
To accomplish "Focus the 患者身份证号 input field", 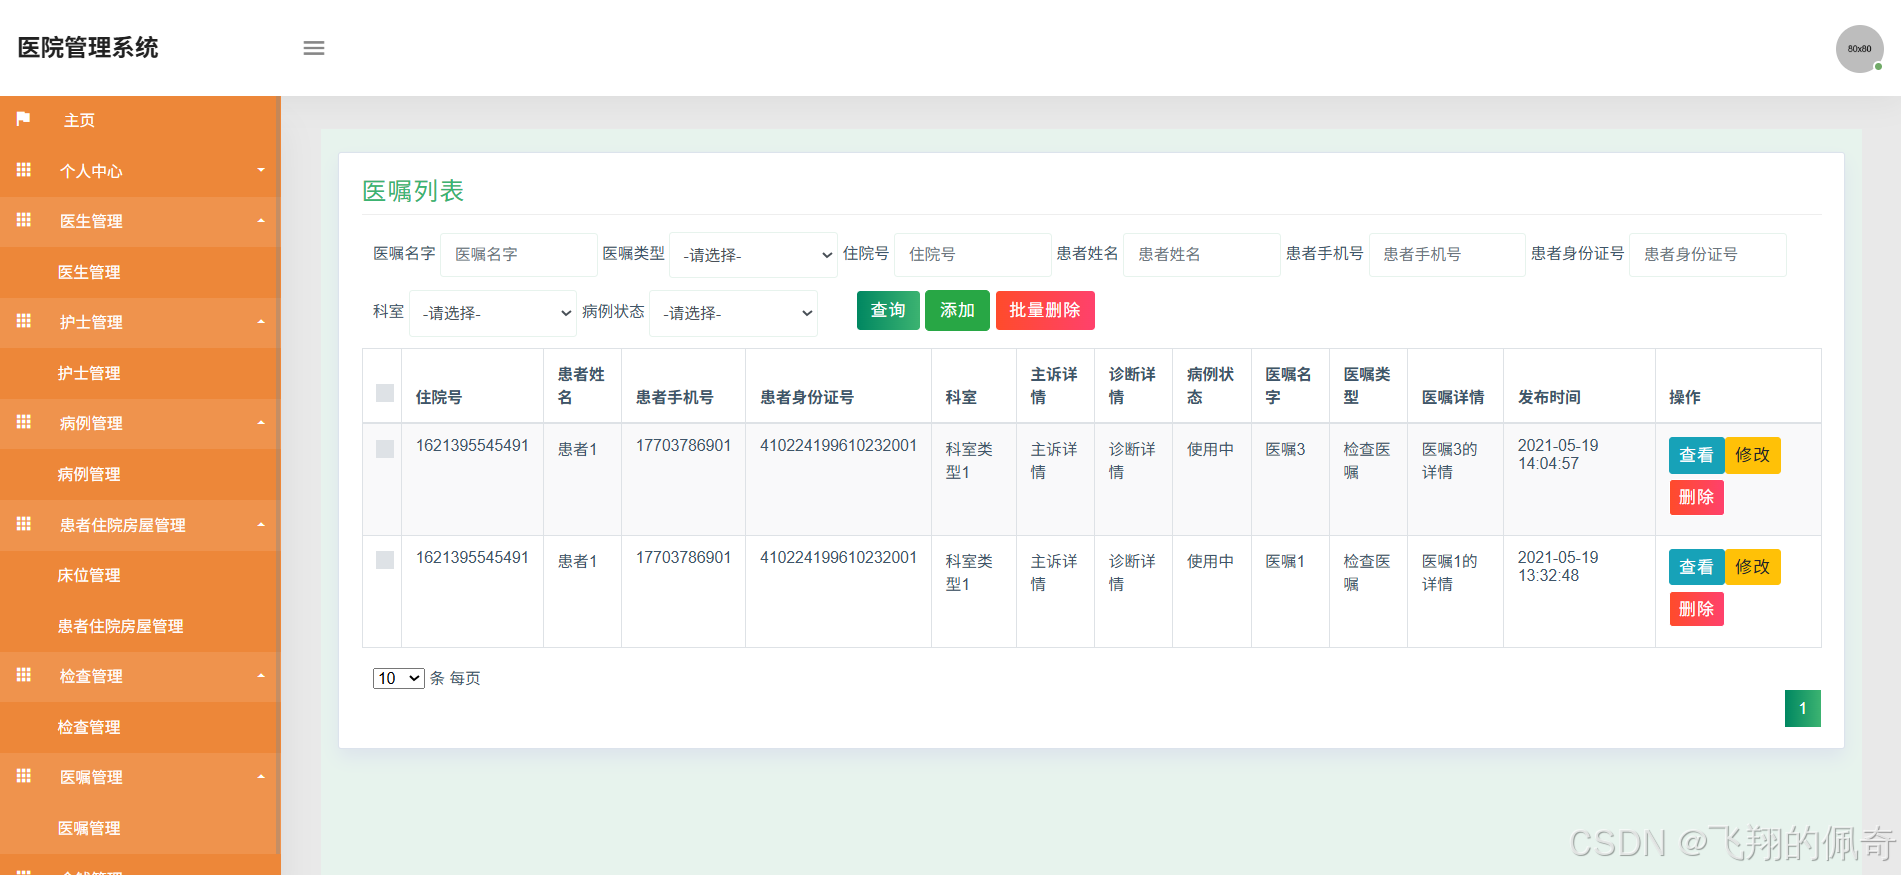I will pos(1708,255).
